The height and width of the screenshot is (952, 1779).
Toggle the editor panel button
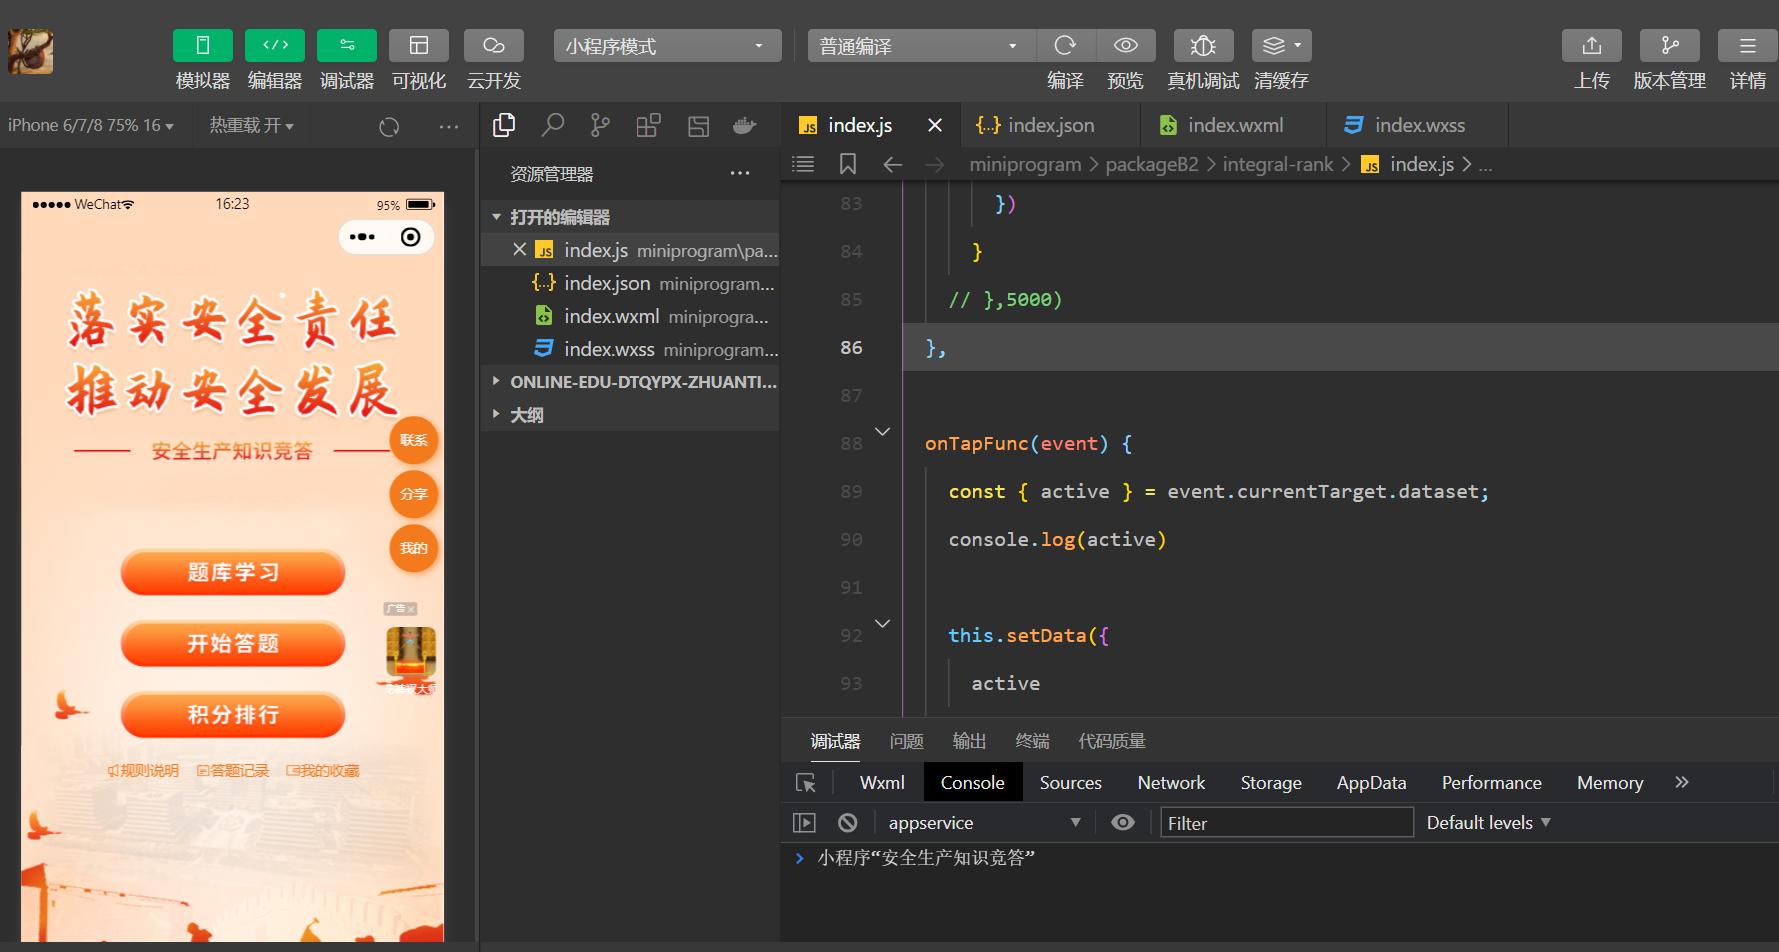pyautogui.click(x=275, y=46)
